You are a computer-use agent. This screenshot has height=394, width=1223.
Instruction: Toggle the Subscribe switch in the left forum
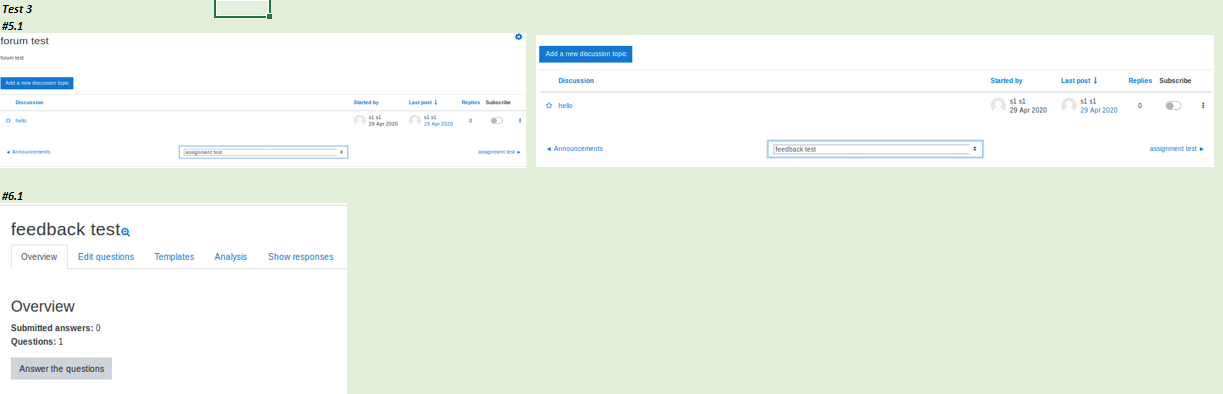[497, 120]
